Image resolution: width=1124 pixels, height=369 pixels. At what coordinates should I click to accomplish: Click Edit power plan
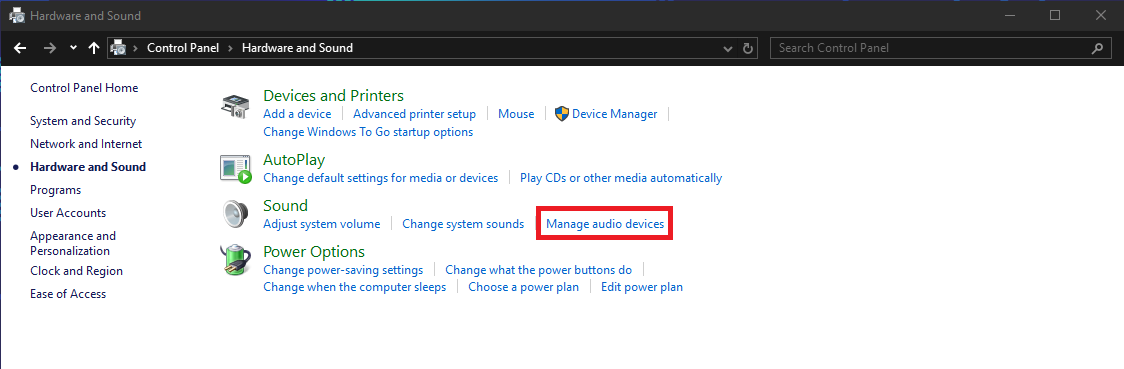[x=642, y=287]
